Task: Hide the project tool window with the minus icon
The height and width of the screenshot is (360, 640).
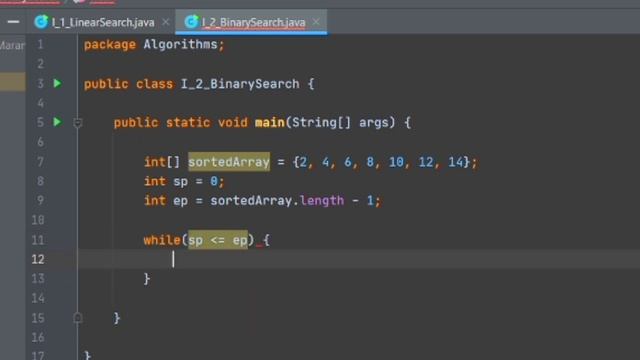Action: (13, 22)
